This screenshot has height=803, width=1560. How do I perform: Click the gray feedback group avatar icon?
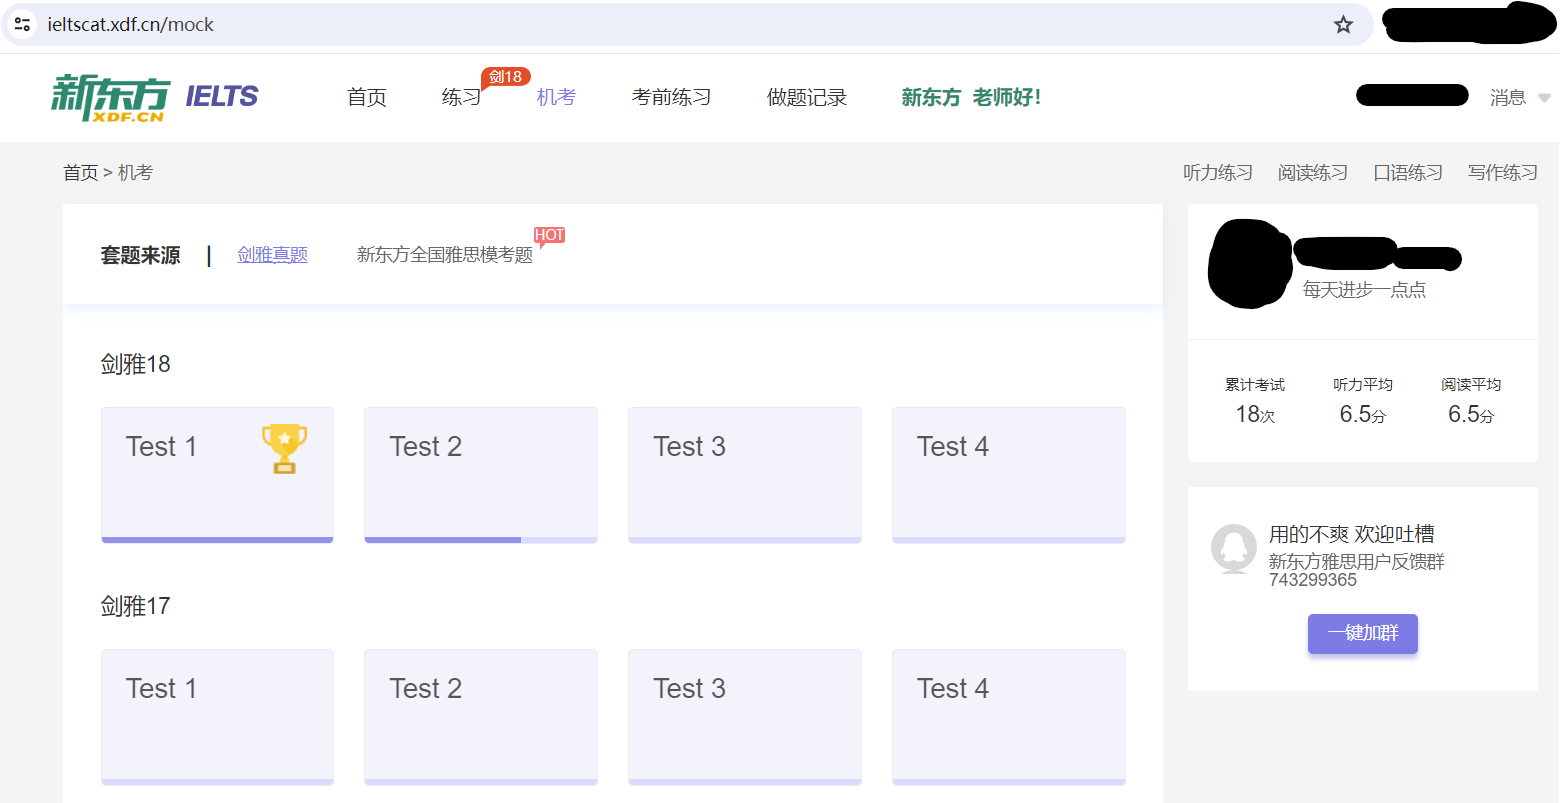click(x=1233, y=549)
